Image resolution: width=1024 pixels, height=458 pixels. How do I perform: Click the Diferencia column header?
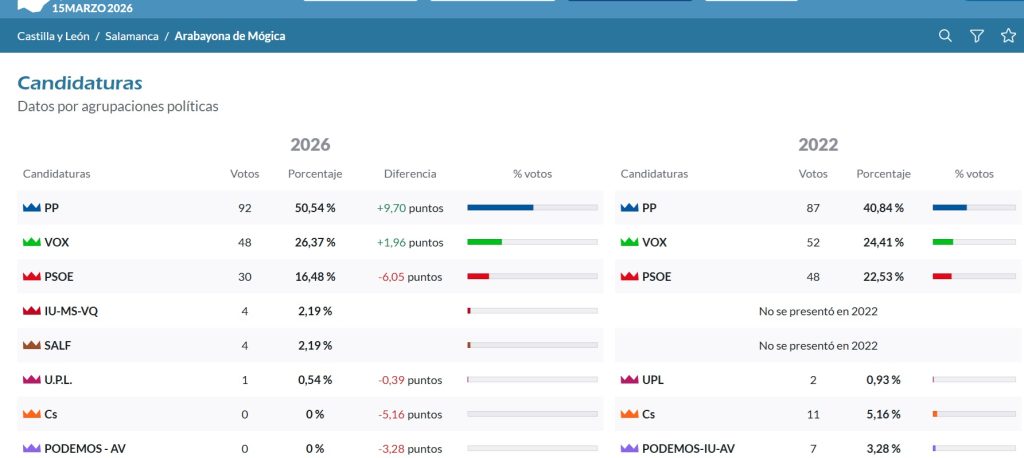[410, 174]
